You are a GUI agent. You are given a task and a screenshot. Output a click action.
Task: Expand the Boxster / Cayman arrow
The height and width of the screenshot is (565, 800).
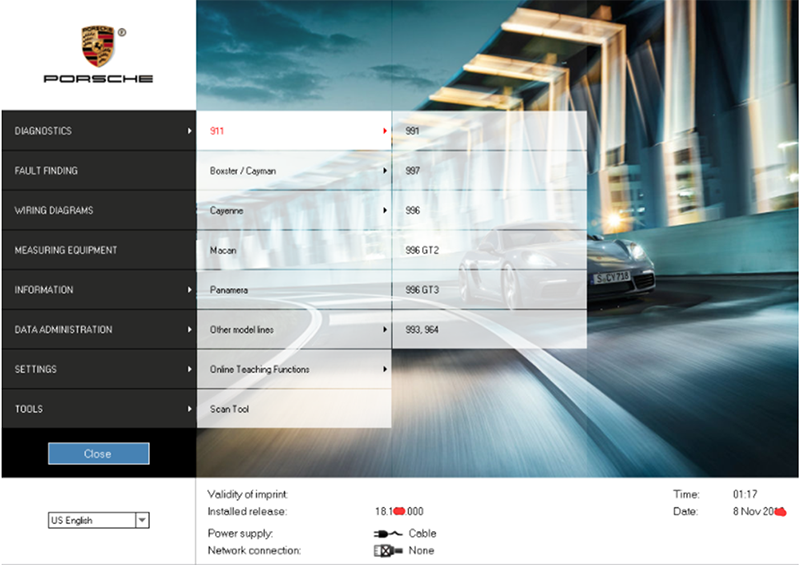384,171
